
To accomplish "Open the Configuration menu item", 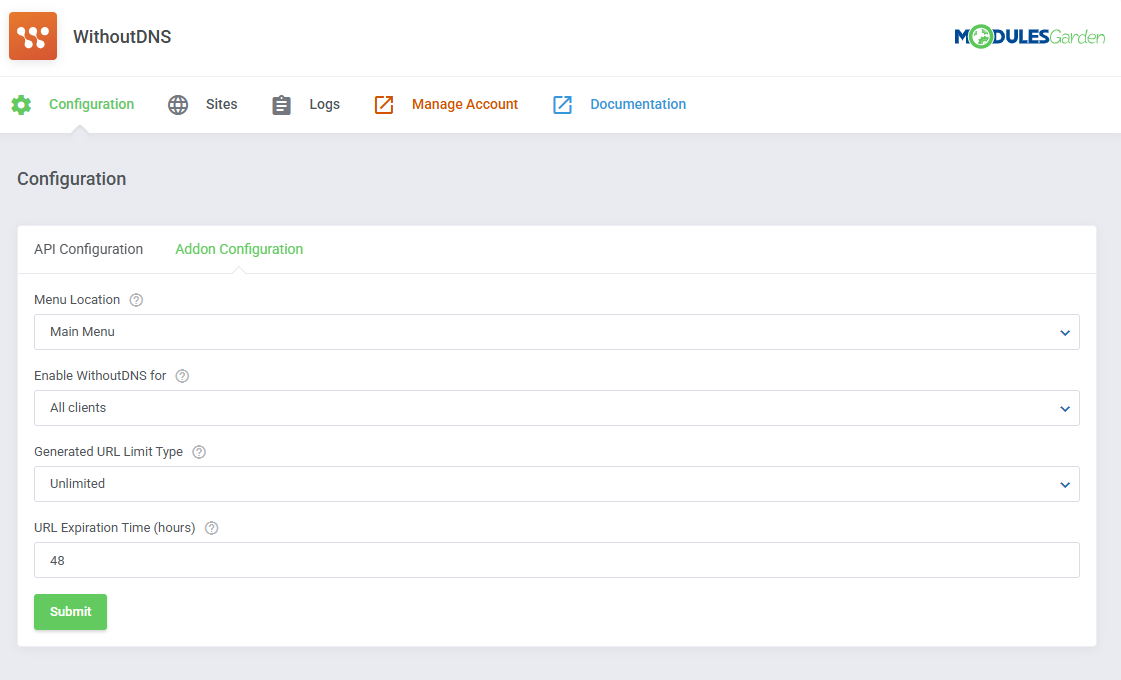I will point(92,104).
